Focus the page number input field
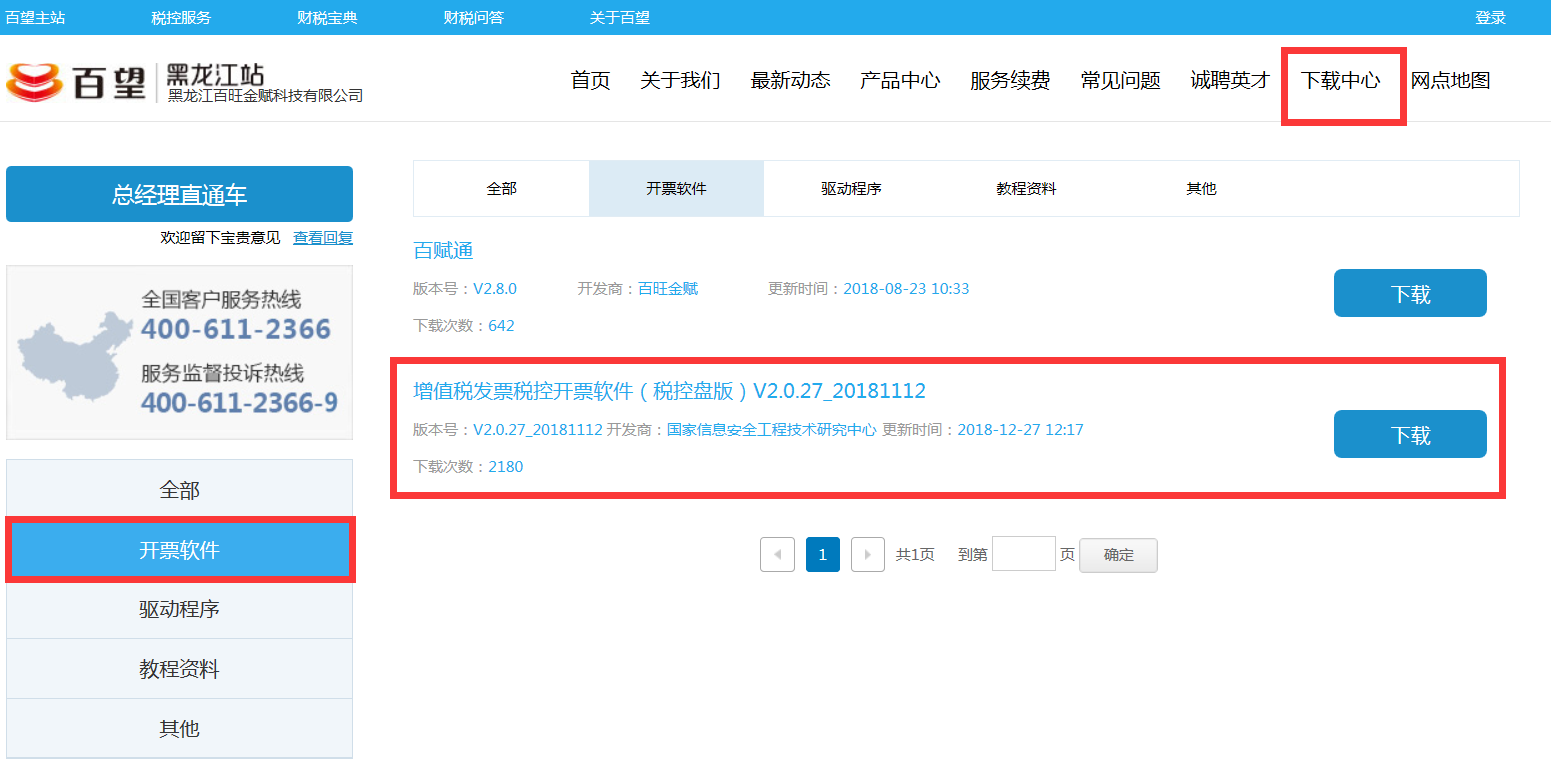This screenshot has width=1551, height=760. (1023, 553)
